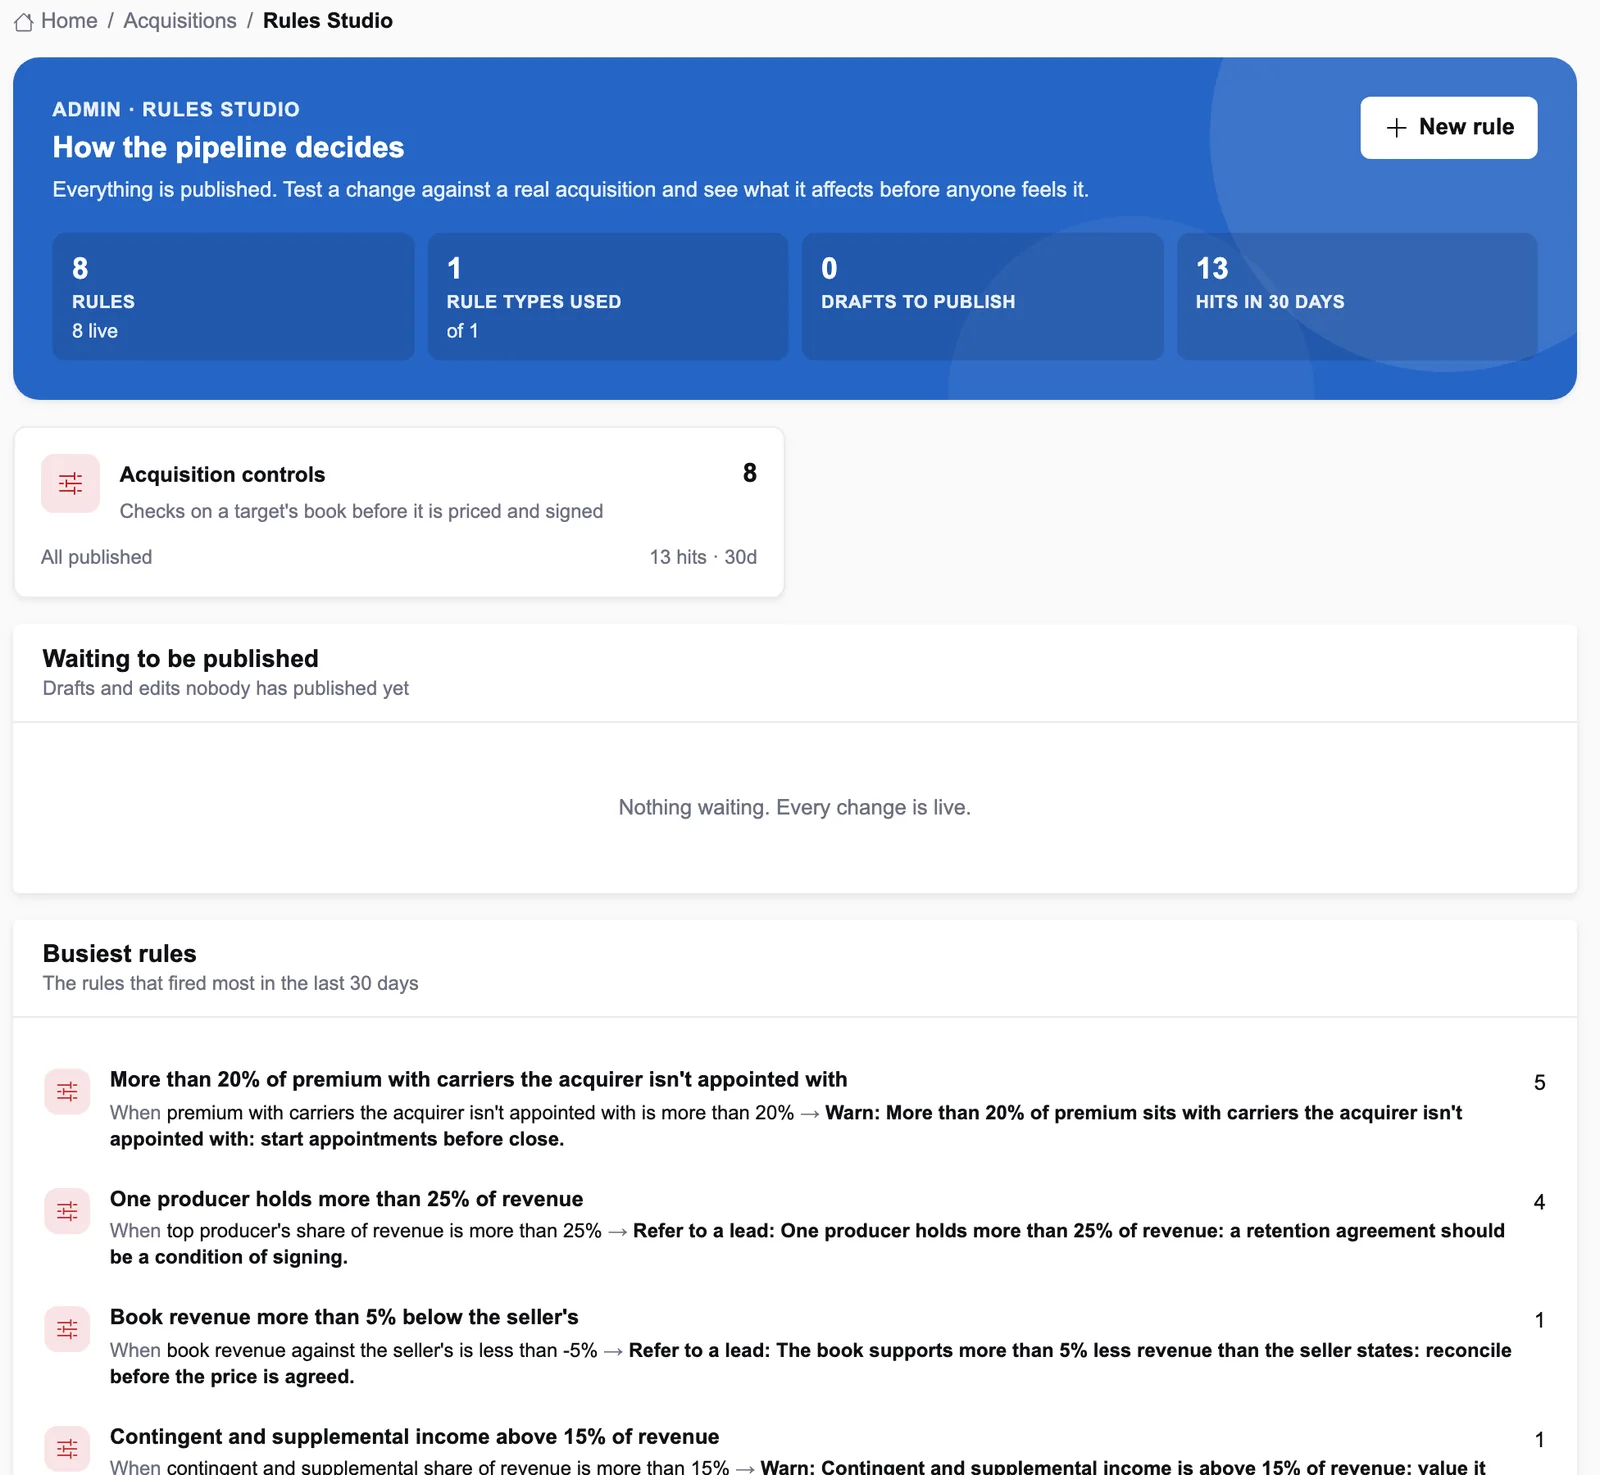Image resolution: width=1600 pixels, height=1475 pixels.
Task: Click hit count 1 for Book revenue rule
Action: [x=1539, y=1320]
